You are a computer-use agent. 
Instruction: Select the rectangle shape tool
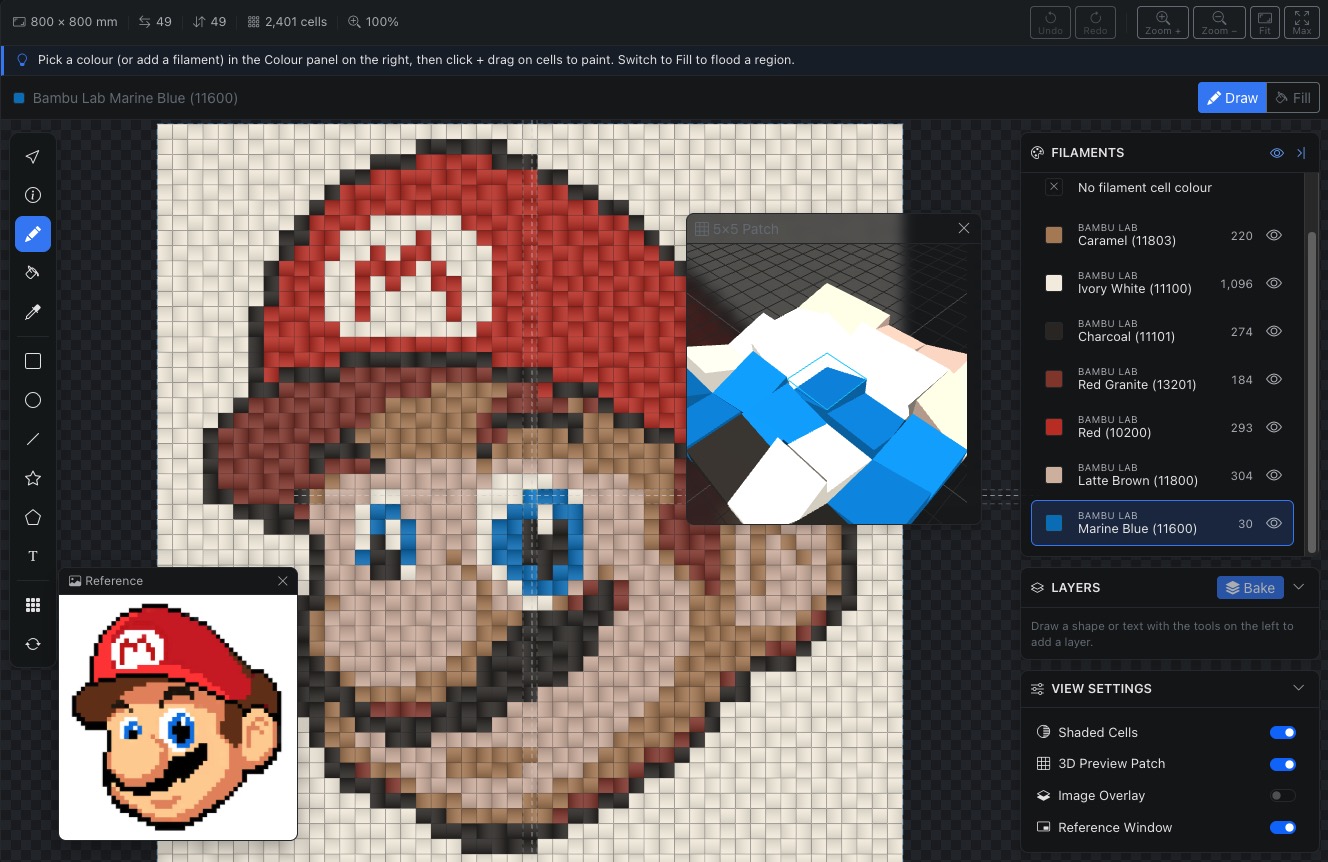coord(33,361)
